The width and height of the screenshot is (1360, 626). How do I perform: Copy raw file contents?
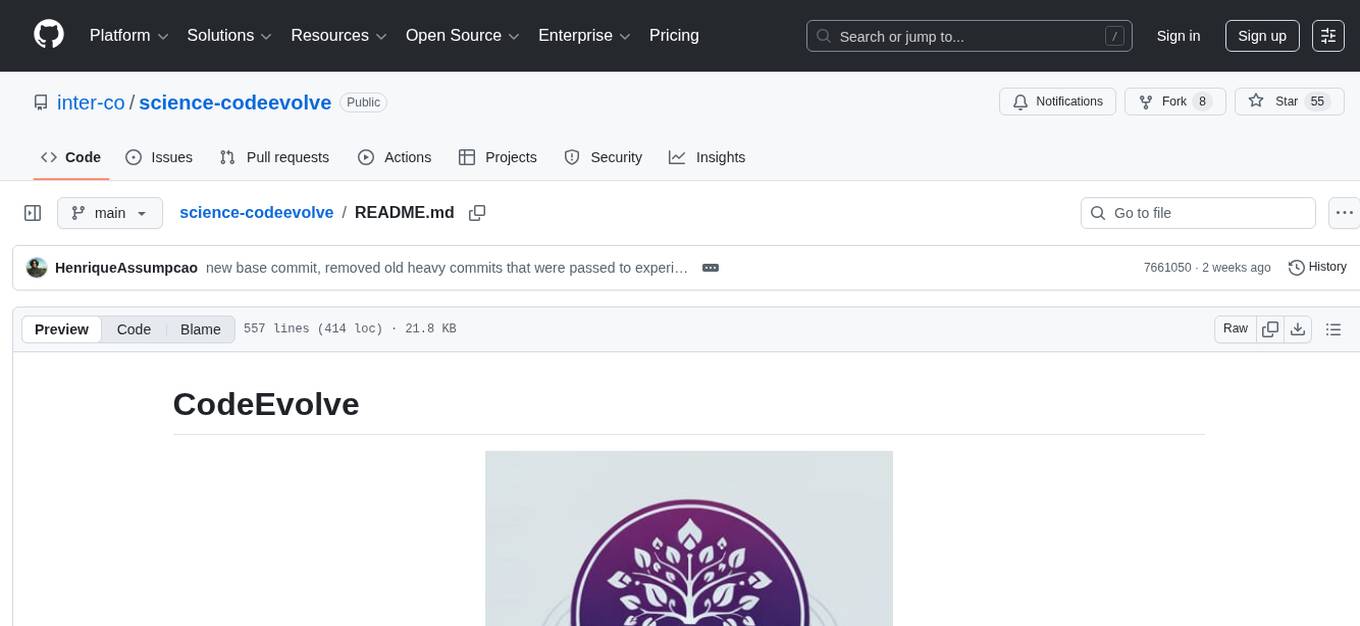click(1271, 329)
